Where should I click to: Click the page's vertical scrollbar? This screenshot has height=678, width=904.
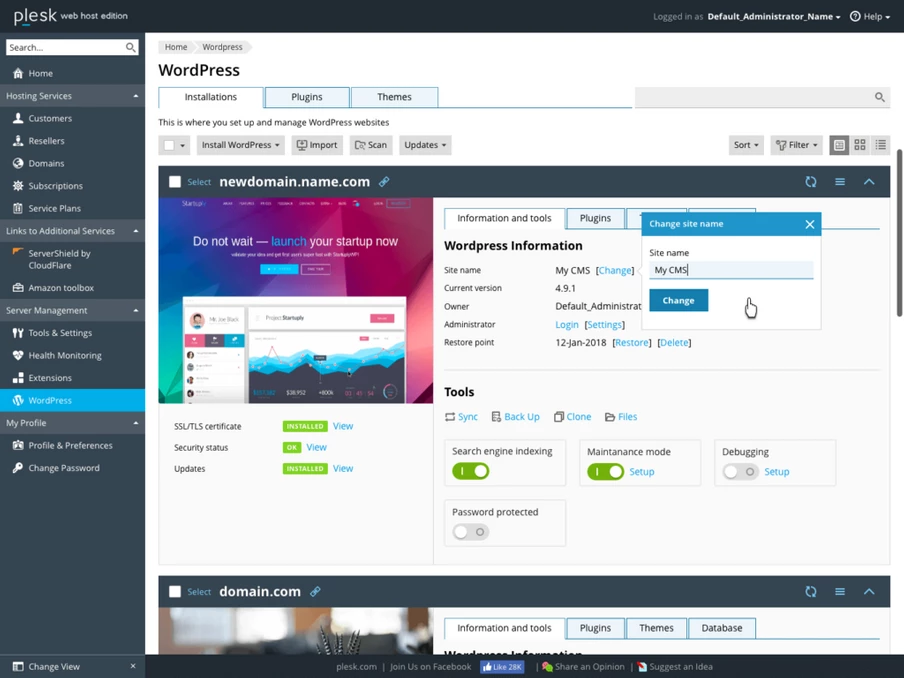click(899, 232)
